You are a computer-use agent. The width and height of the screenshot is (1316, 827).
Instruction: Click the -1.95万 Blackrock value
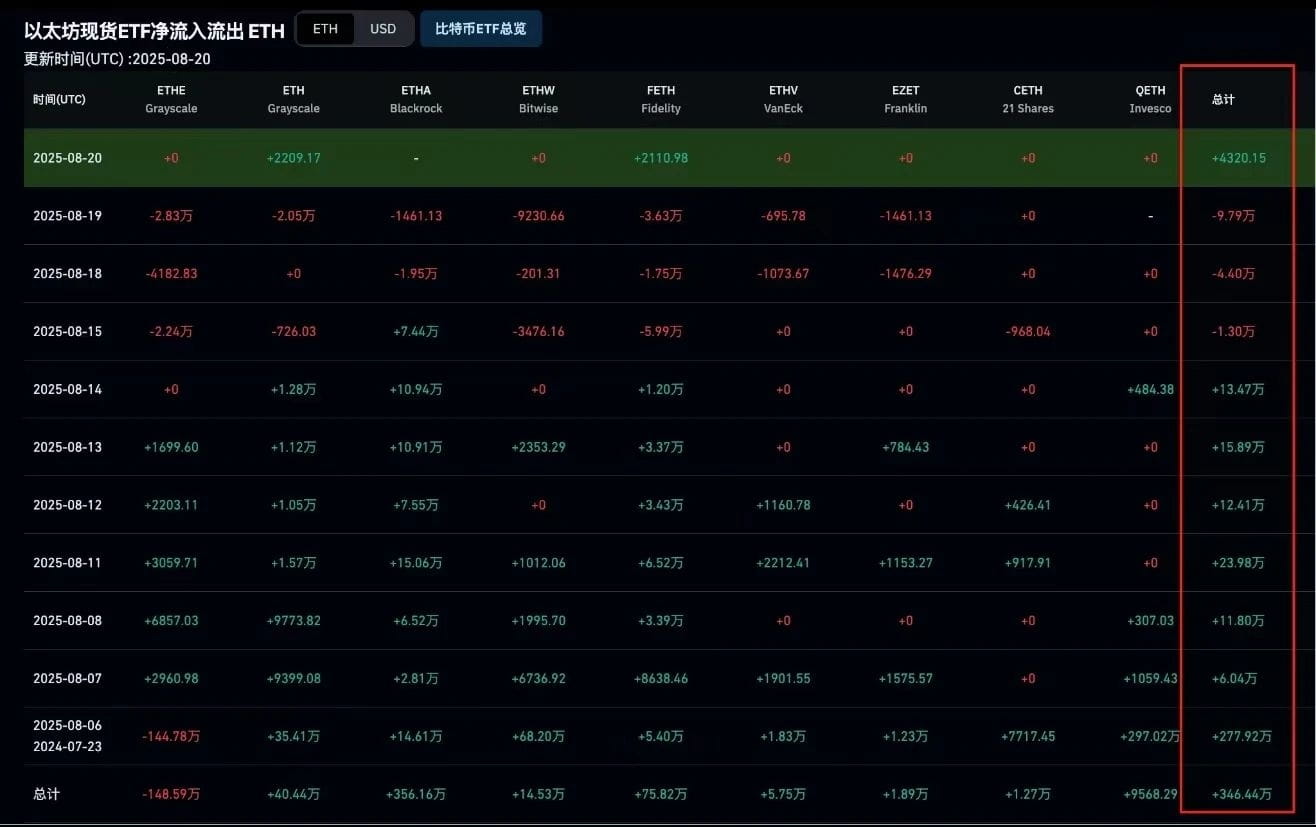click(416, 274)
